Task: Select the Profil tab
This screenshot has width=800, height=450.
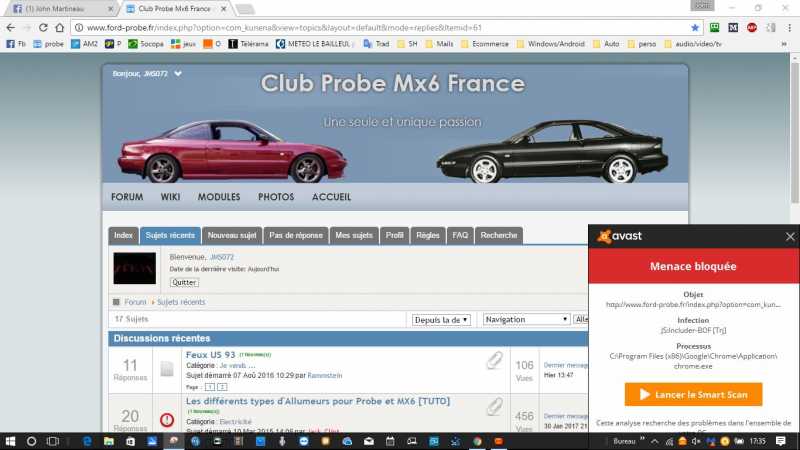Action: pos(394,235)
